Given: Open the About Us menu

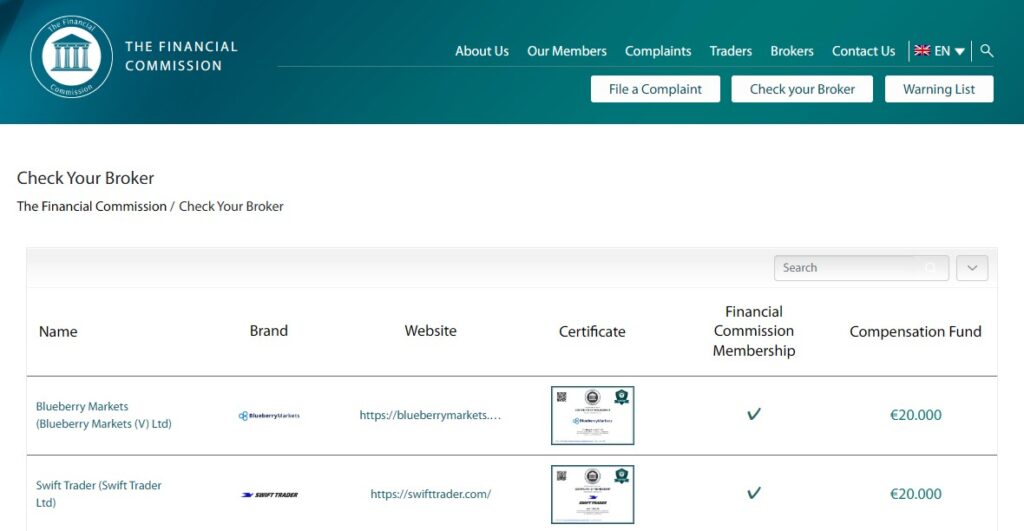Looking at the screenshot, I should 482,51.
